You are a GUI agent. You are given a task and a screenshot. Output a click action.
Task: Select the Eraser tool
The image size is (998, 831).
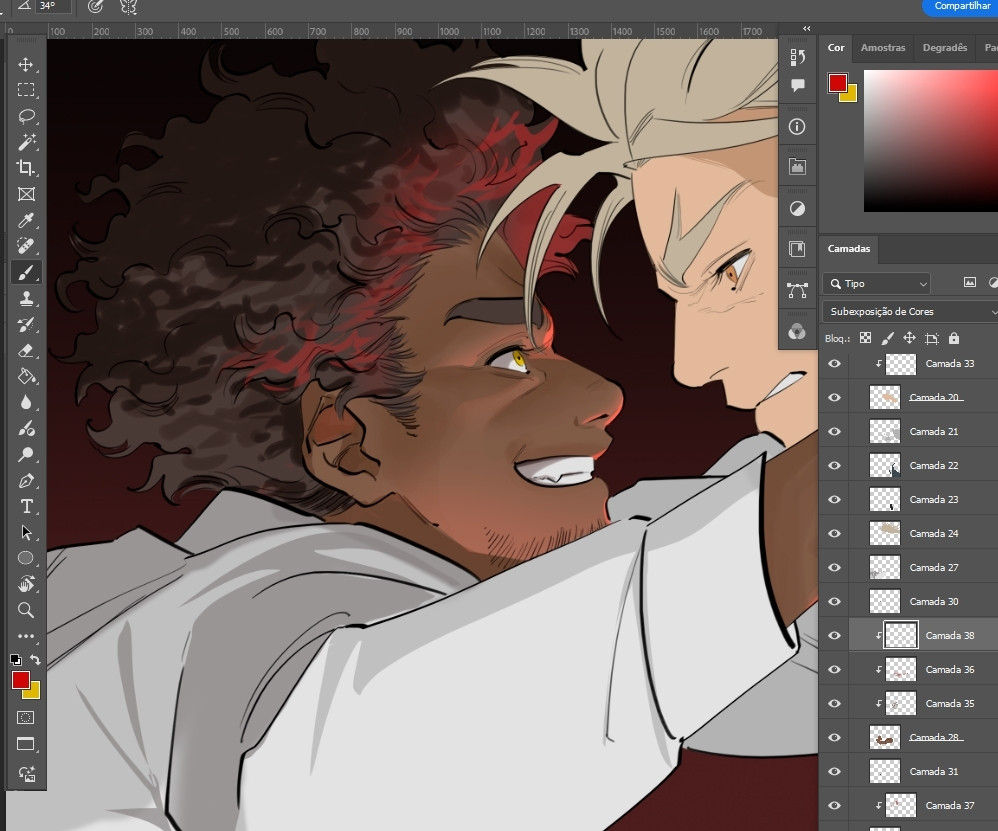click(x=25, y=351)
